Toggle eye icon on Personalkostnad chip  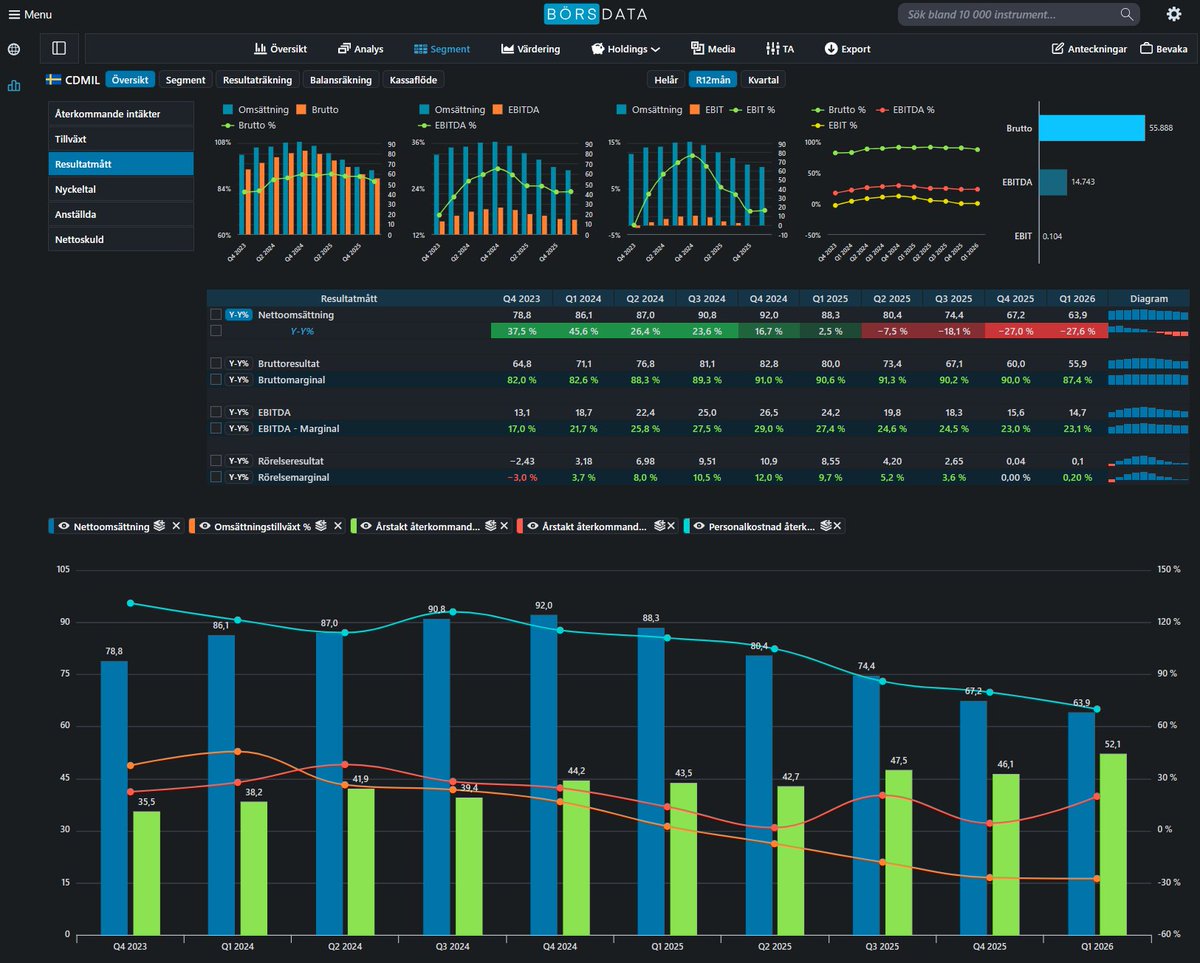pos(699,526)
